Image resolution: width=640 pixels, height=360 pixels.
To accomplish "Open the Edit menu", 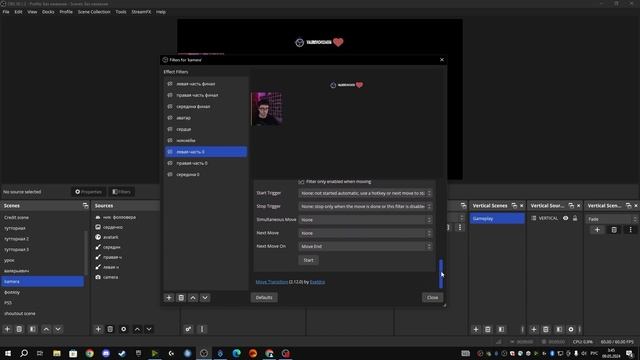I will [18, 12].
